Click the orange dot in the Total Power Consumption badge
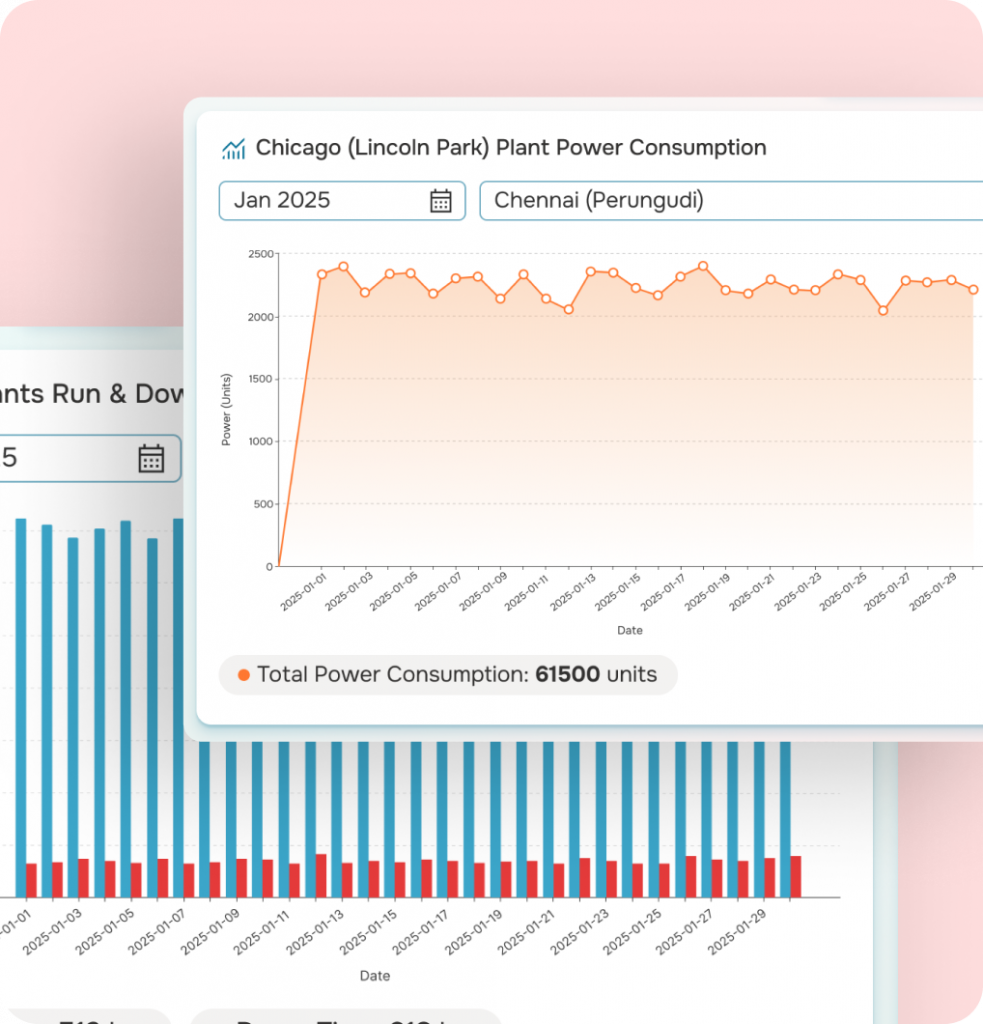The width and height of the screenshot is (983, 1024). 244,675
